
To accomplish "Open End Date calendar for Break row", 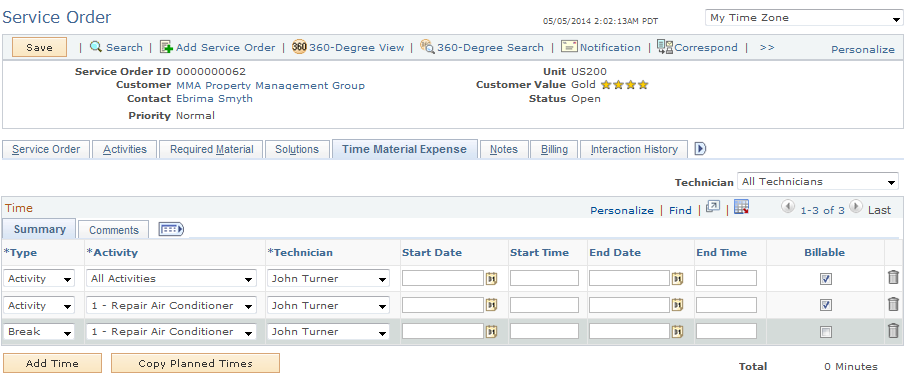I will coord(677,332).
